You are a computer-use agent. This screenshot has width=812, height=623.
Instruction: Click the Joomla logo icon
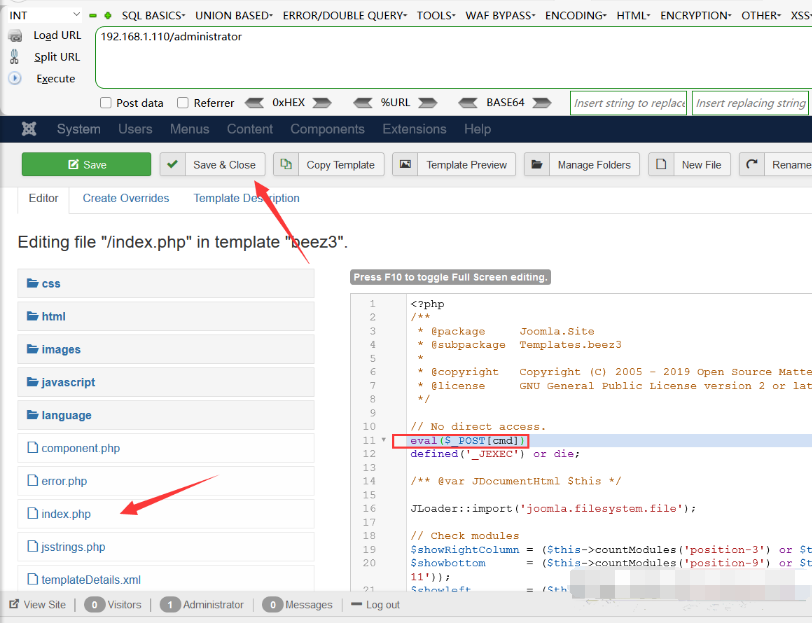coord(29,128)
